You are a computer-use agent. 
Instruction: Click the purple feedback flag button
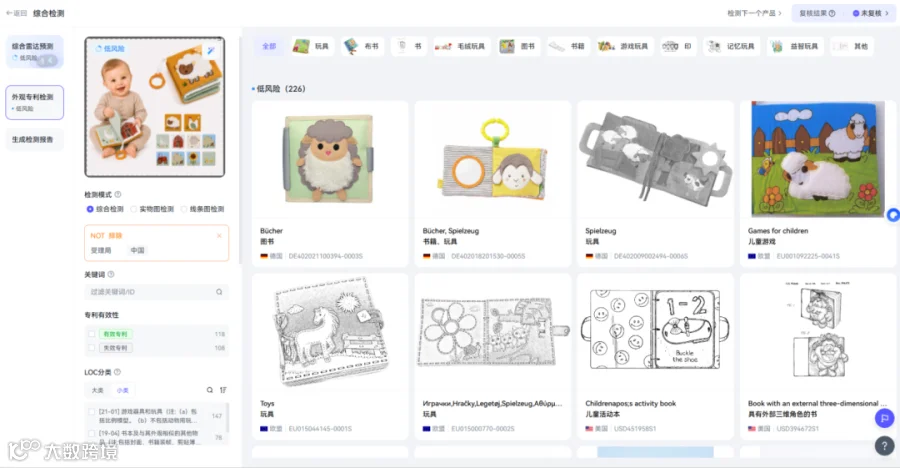point(885,418)
